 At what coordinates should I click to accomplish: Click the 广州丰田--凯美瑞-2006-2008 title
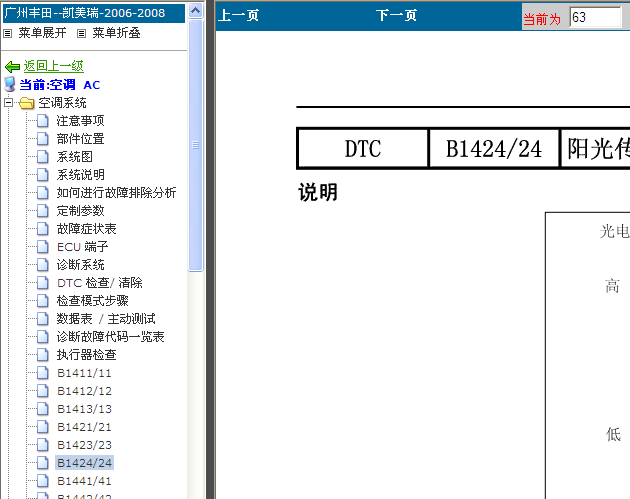click(x=85, y=13)
